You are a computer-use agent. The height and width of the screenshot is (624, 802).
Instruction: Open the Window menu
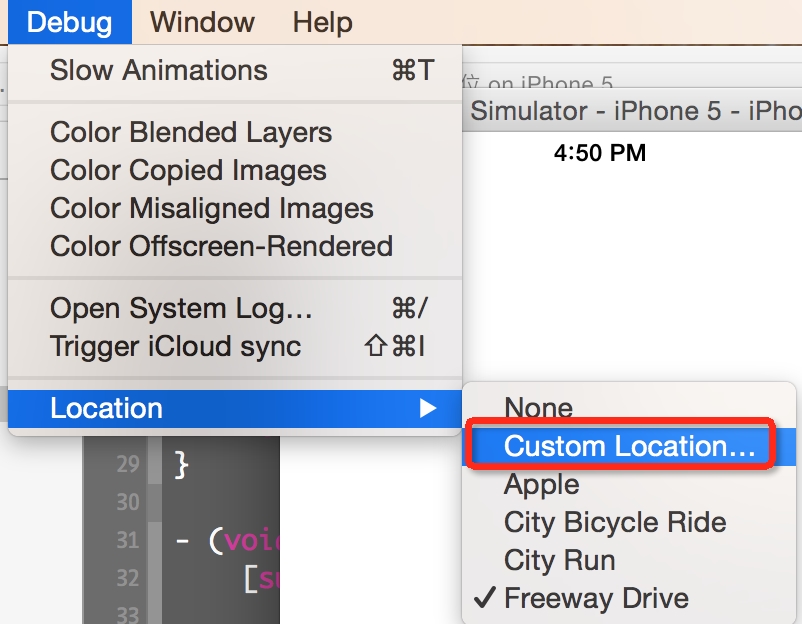[x=202, y=22]
